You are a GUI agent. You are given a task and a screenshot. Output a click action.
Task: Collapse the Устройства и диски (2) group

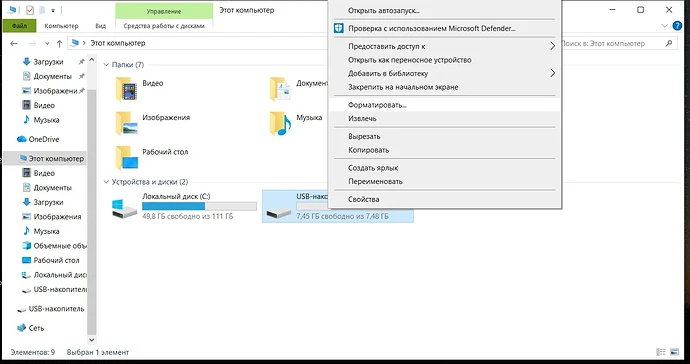pos(106,182)
